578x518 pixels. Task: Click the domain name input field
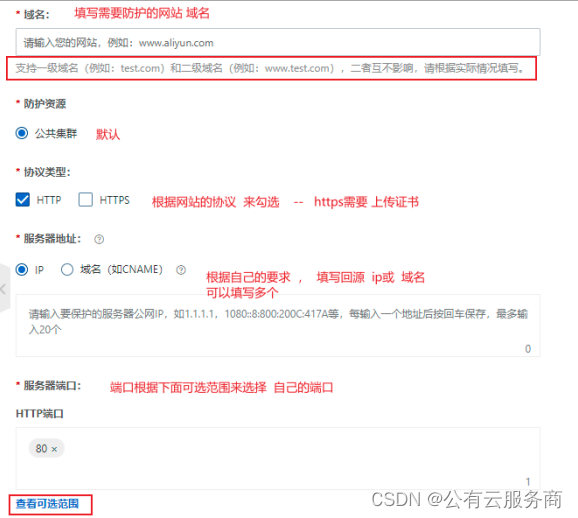click(278, 42)
